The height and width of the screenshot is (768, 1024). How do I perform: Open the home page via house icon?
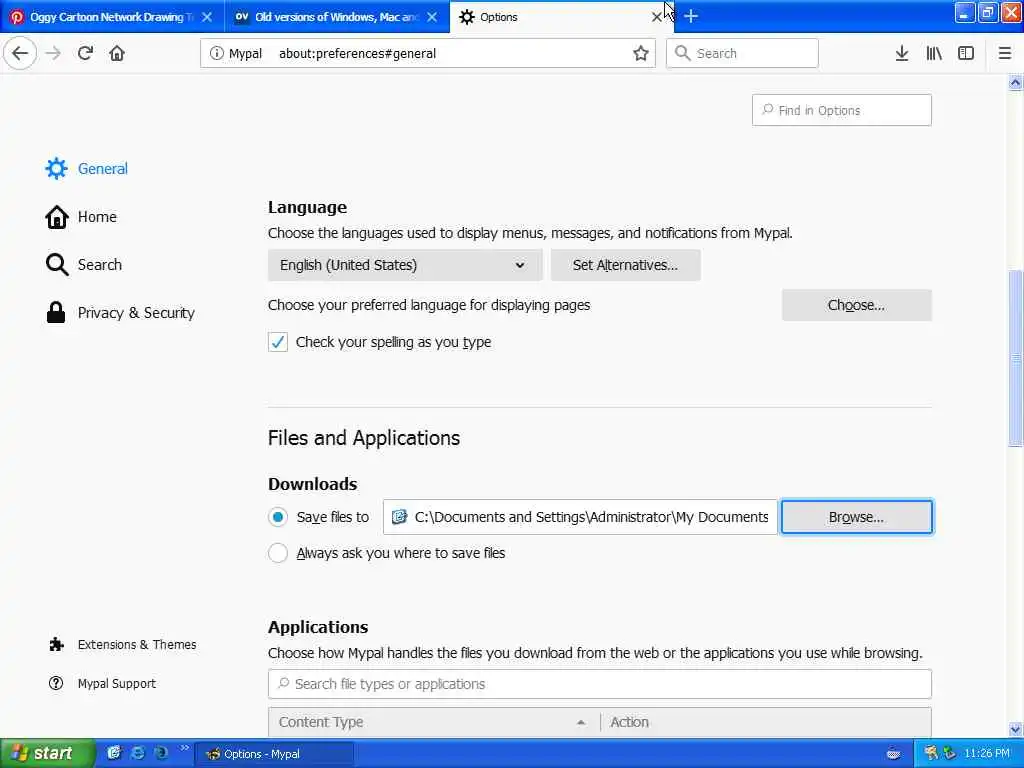[117, 53]
